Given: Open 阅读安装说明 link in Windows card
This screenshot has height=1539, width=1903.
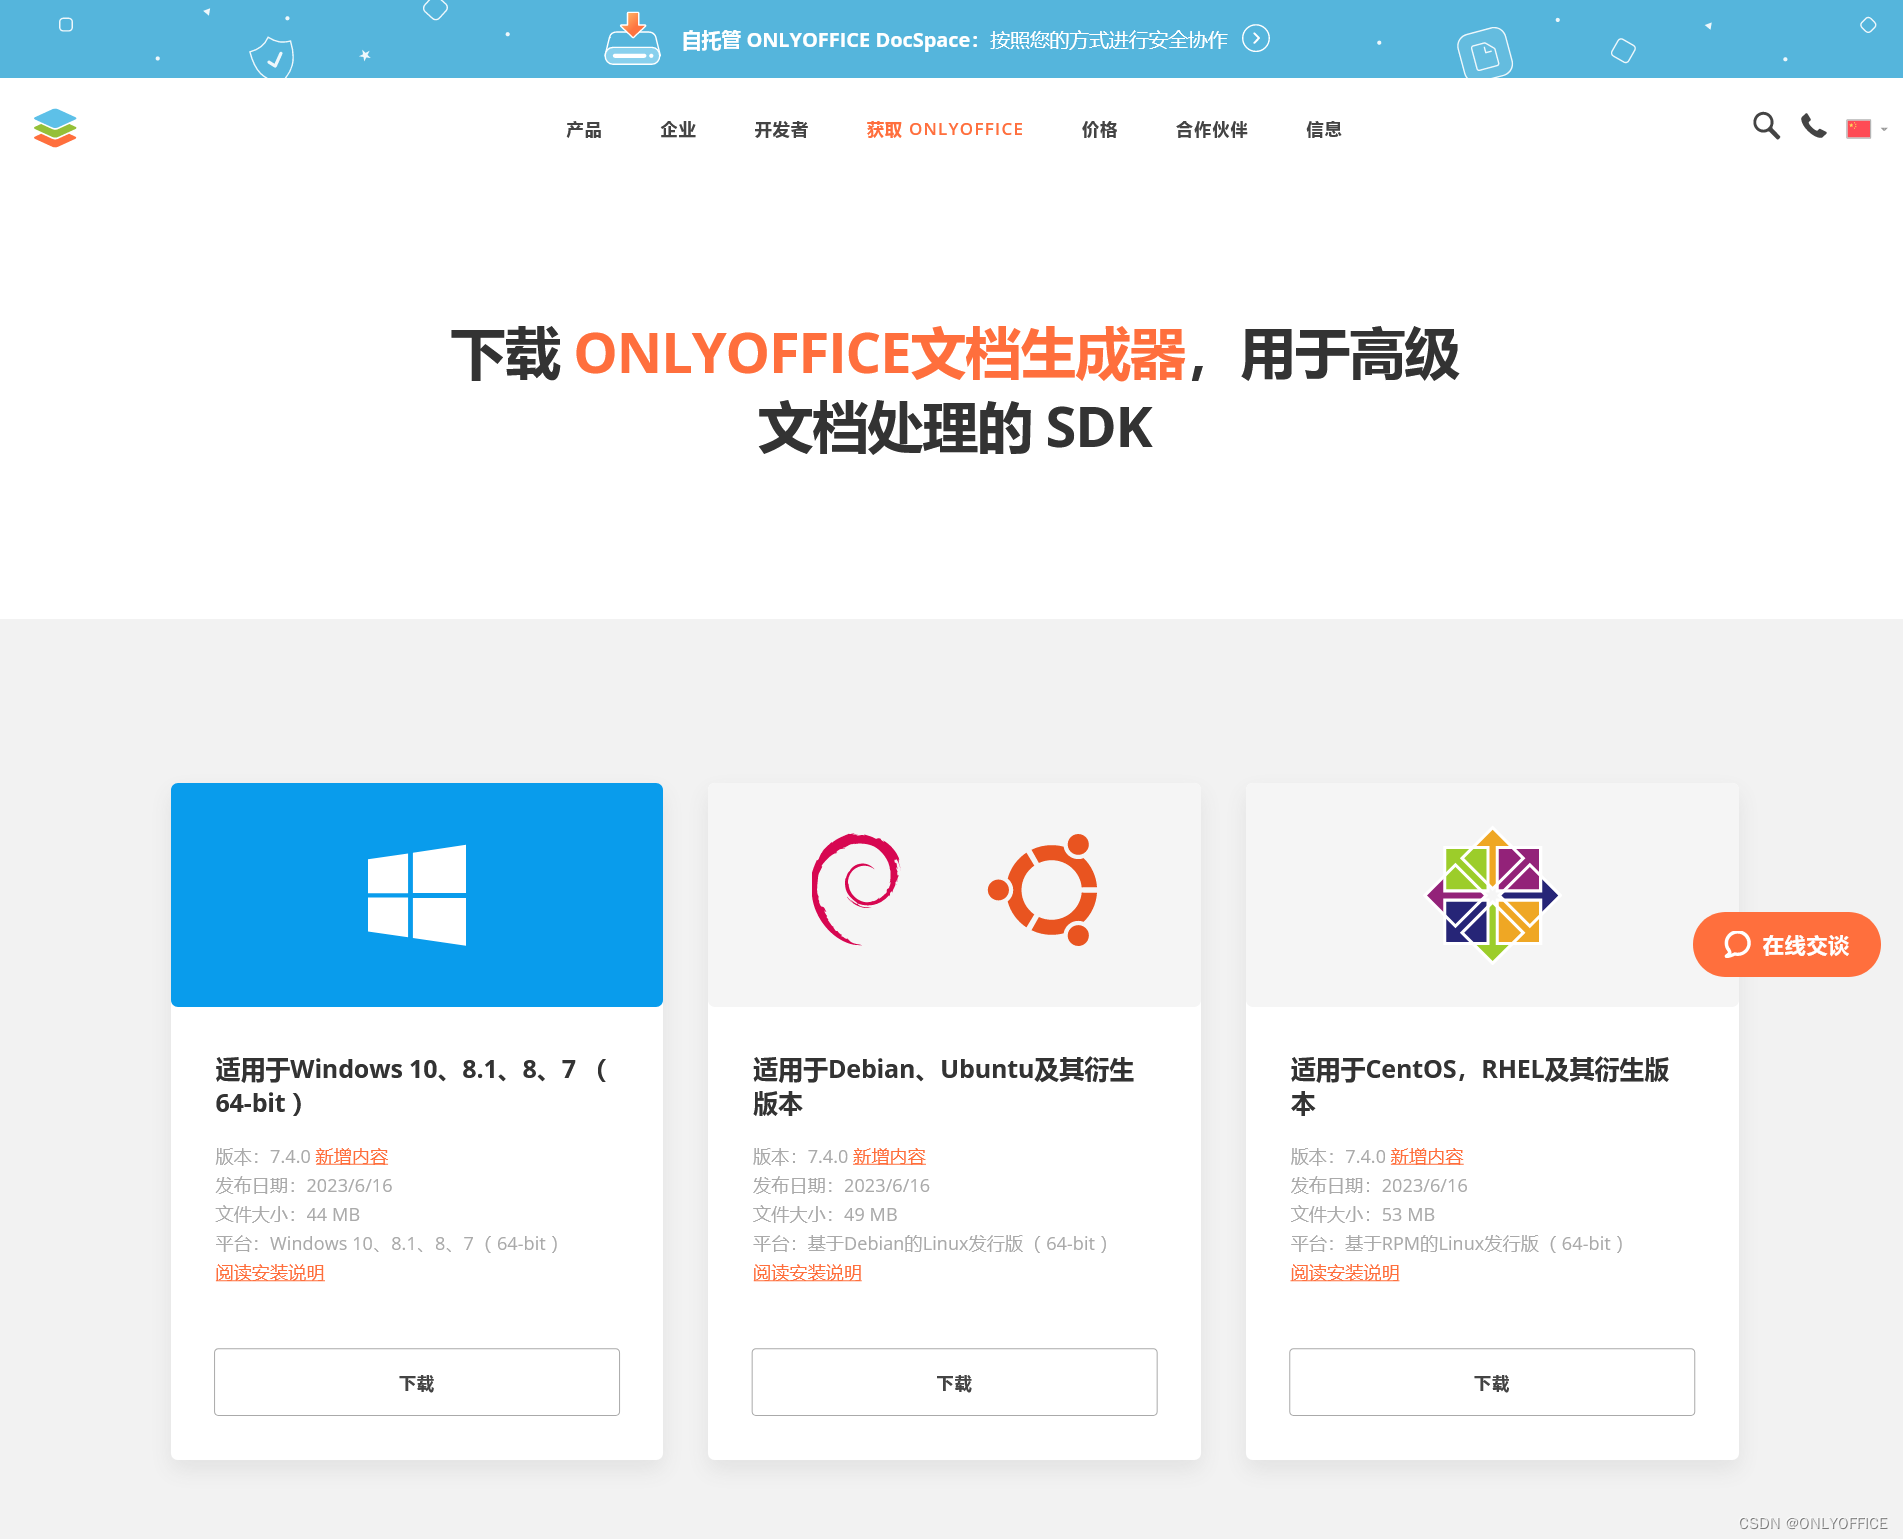Looking at the screenshot, I should pos(270,1272).
